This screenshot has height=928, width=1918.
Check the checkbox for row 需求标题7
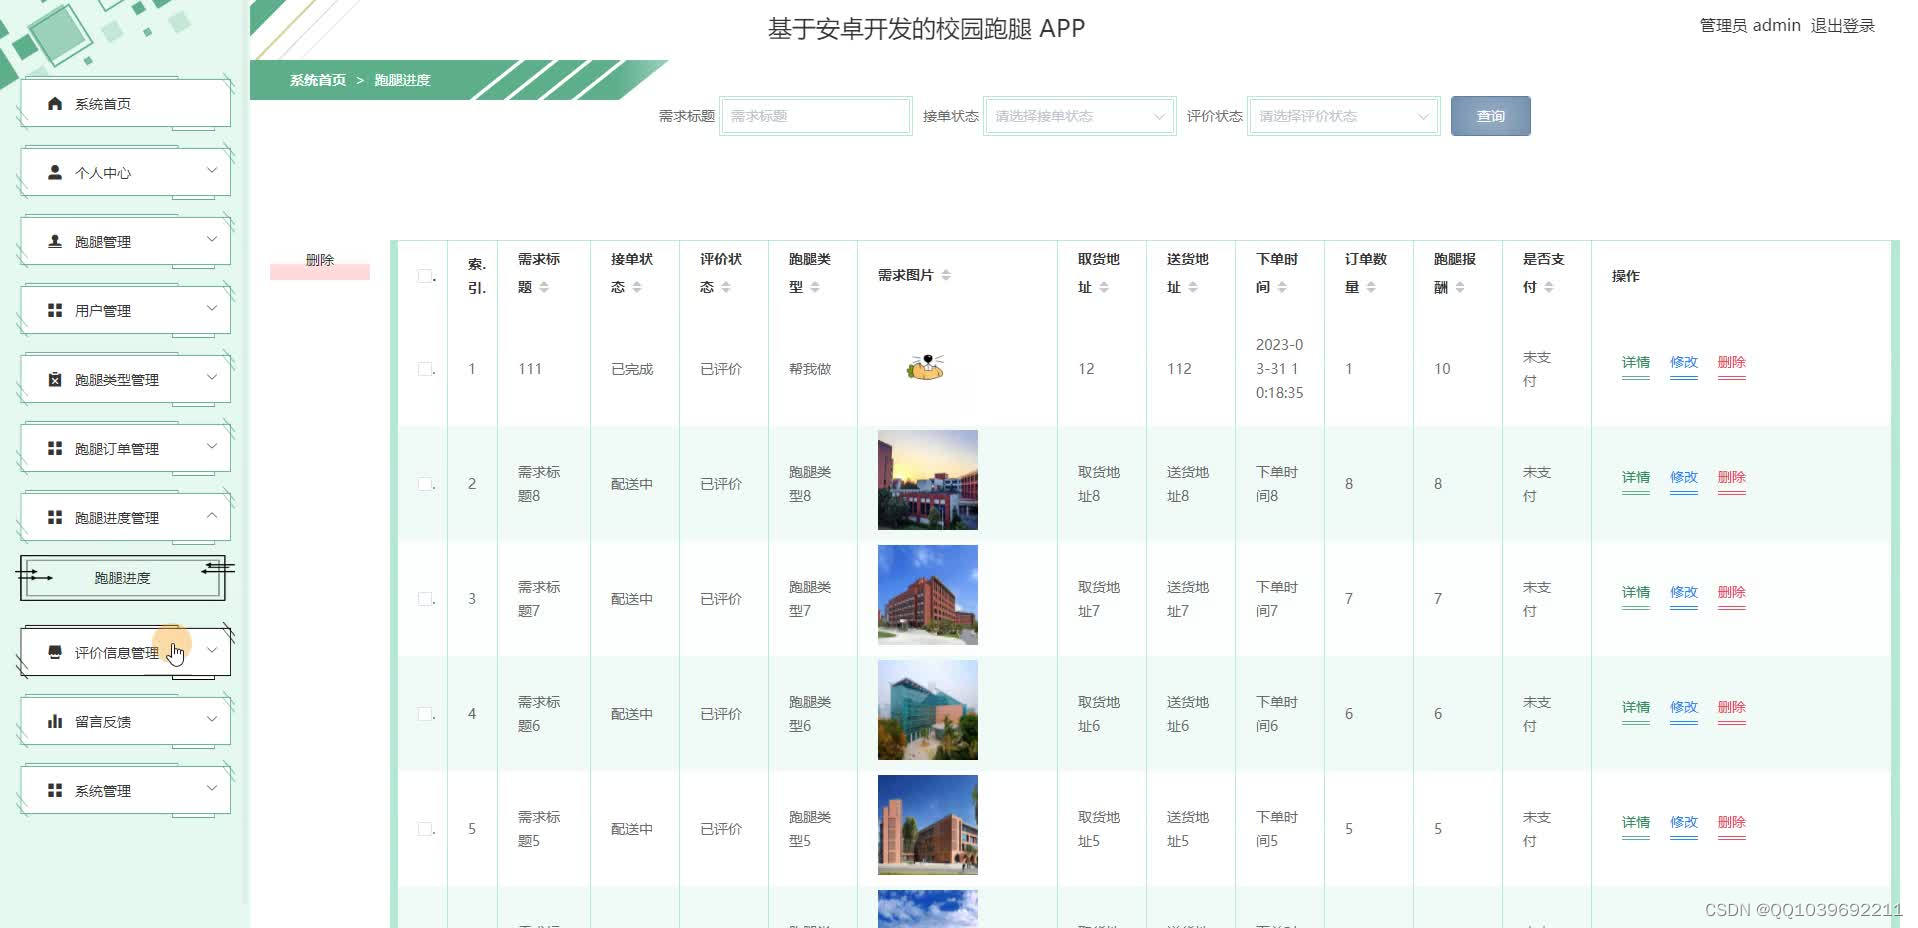425,599
